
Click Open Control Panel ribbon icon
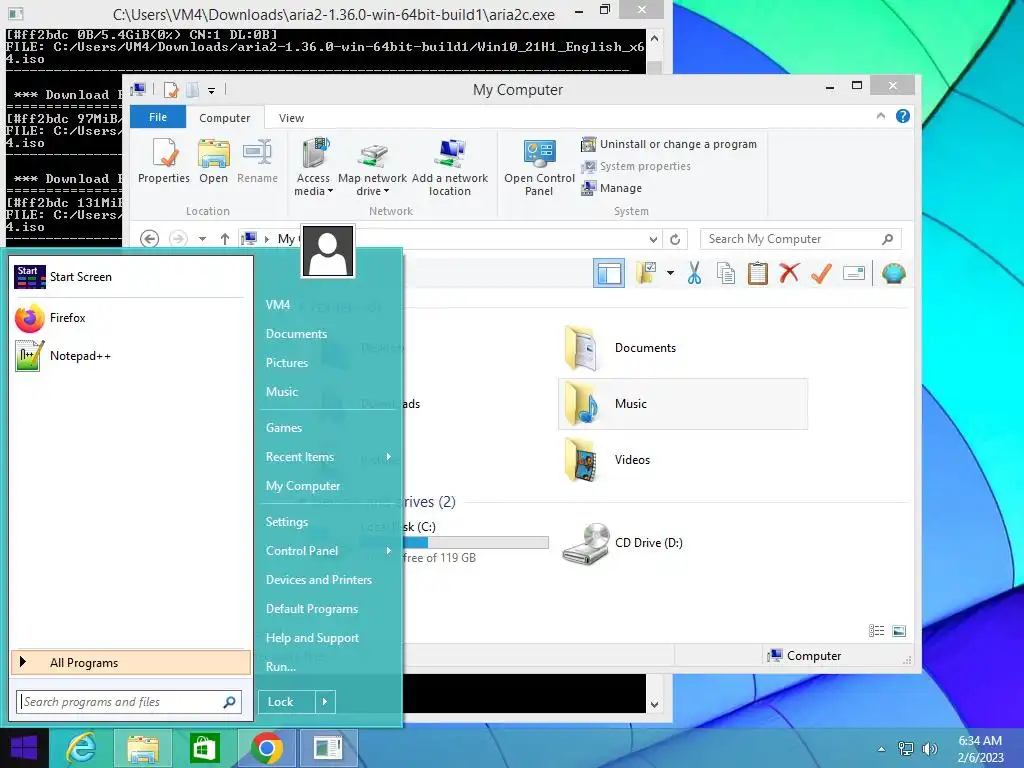539,167
